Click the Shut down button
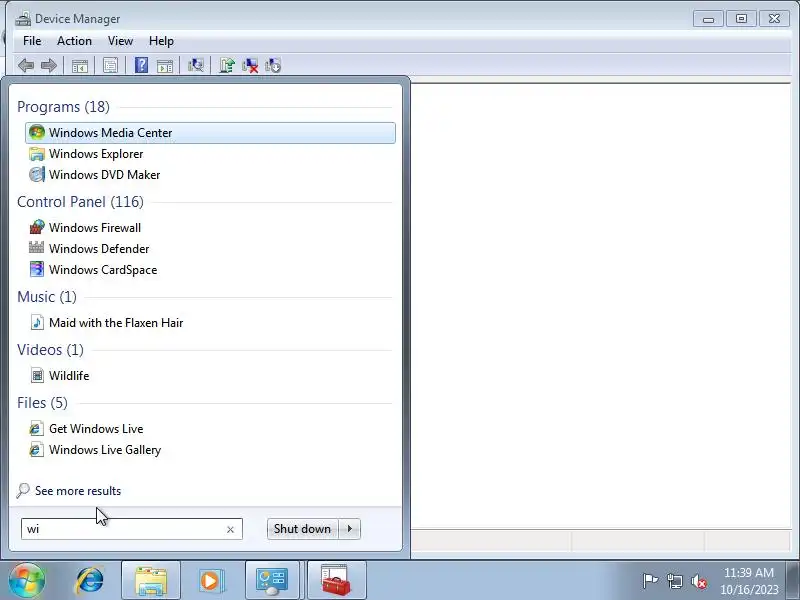 coord(302,529)
